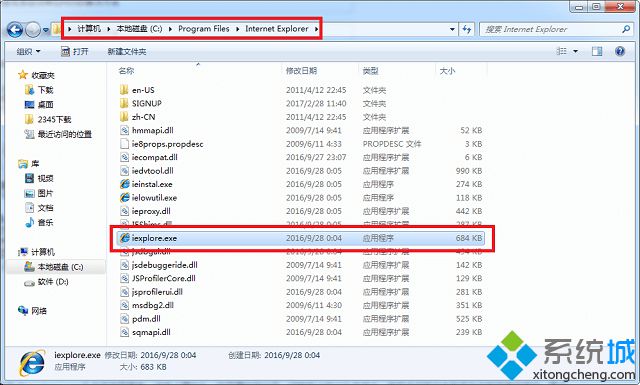
Task: Click the 684 KB size cell
Action: pyautogui.click(x=469, y=238)
